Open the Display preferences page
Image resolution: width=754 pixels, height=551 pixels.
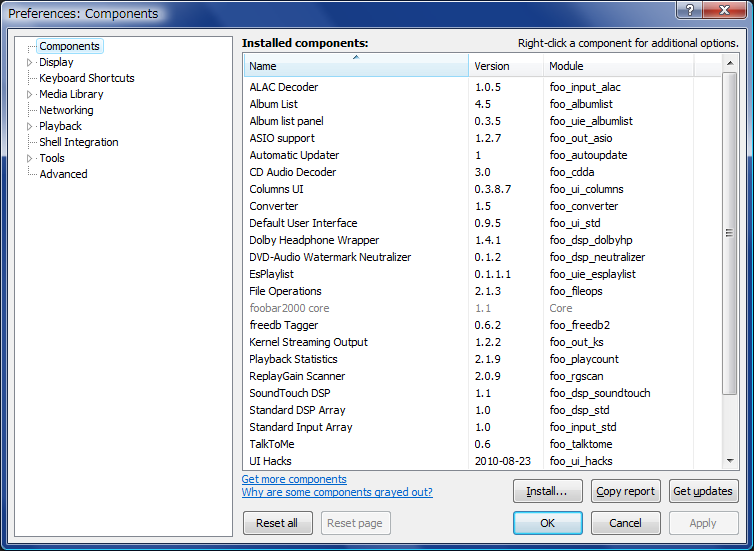click(x=56, y=62)
